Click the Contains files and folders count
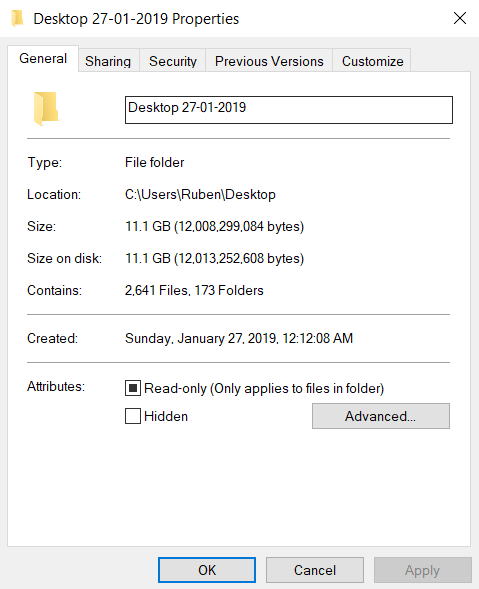479x589 pixels. 194,290
